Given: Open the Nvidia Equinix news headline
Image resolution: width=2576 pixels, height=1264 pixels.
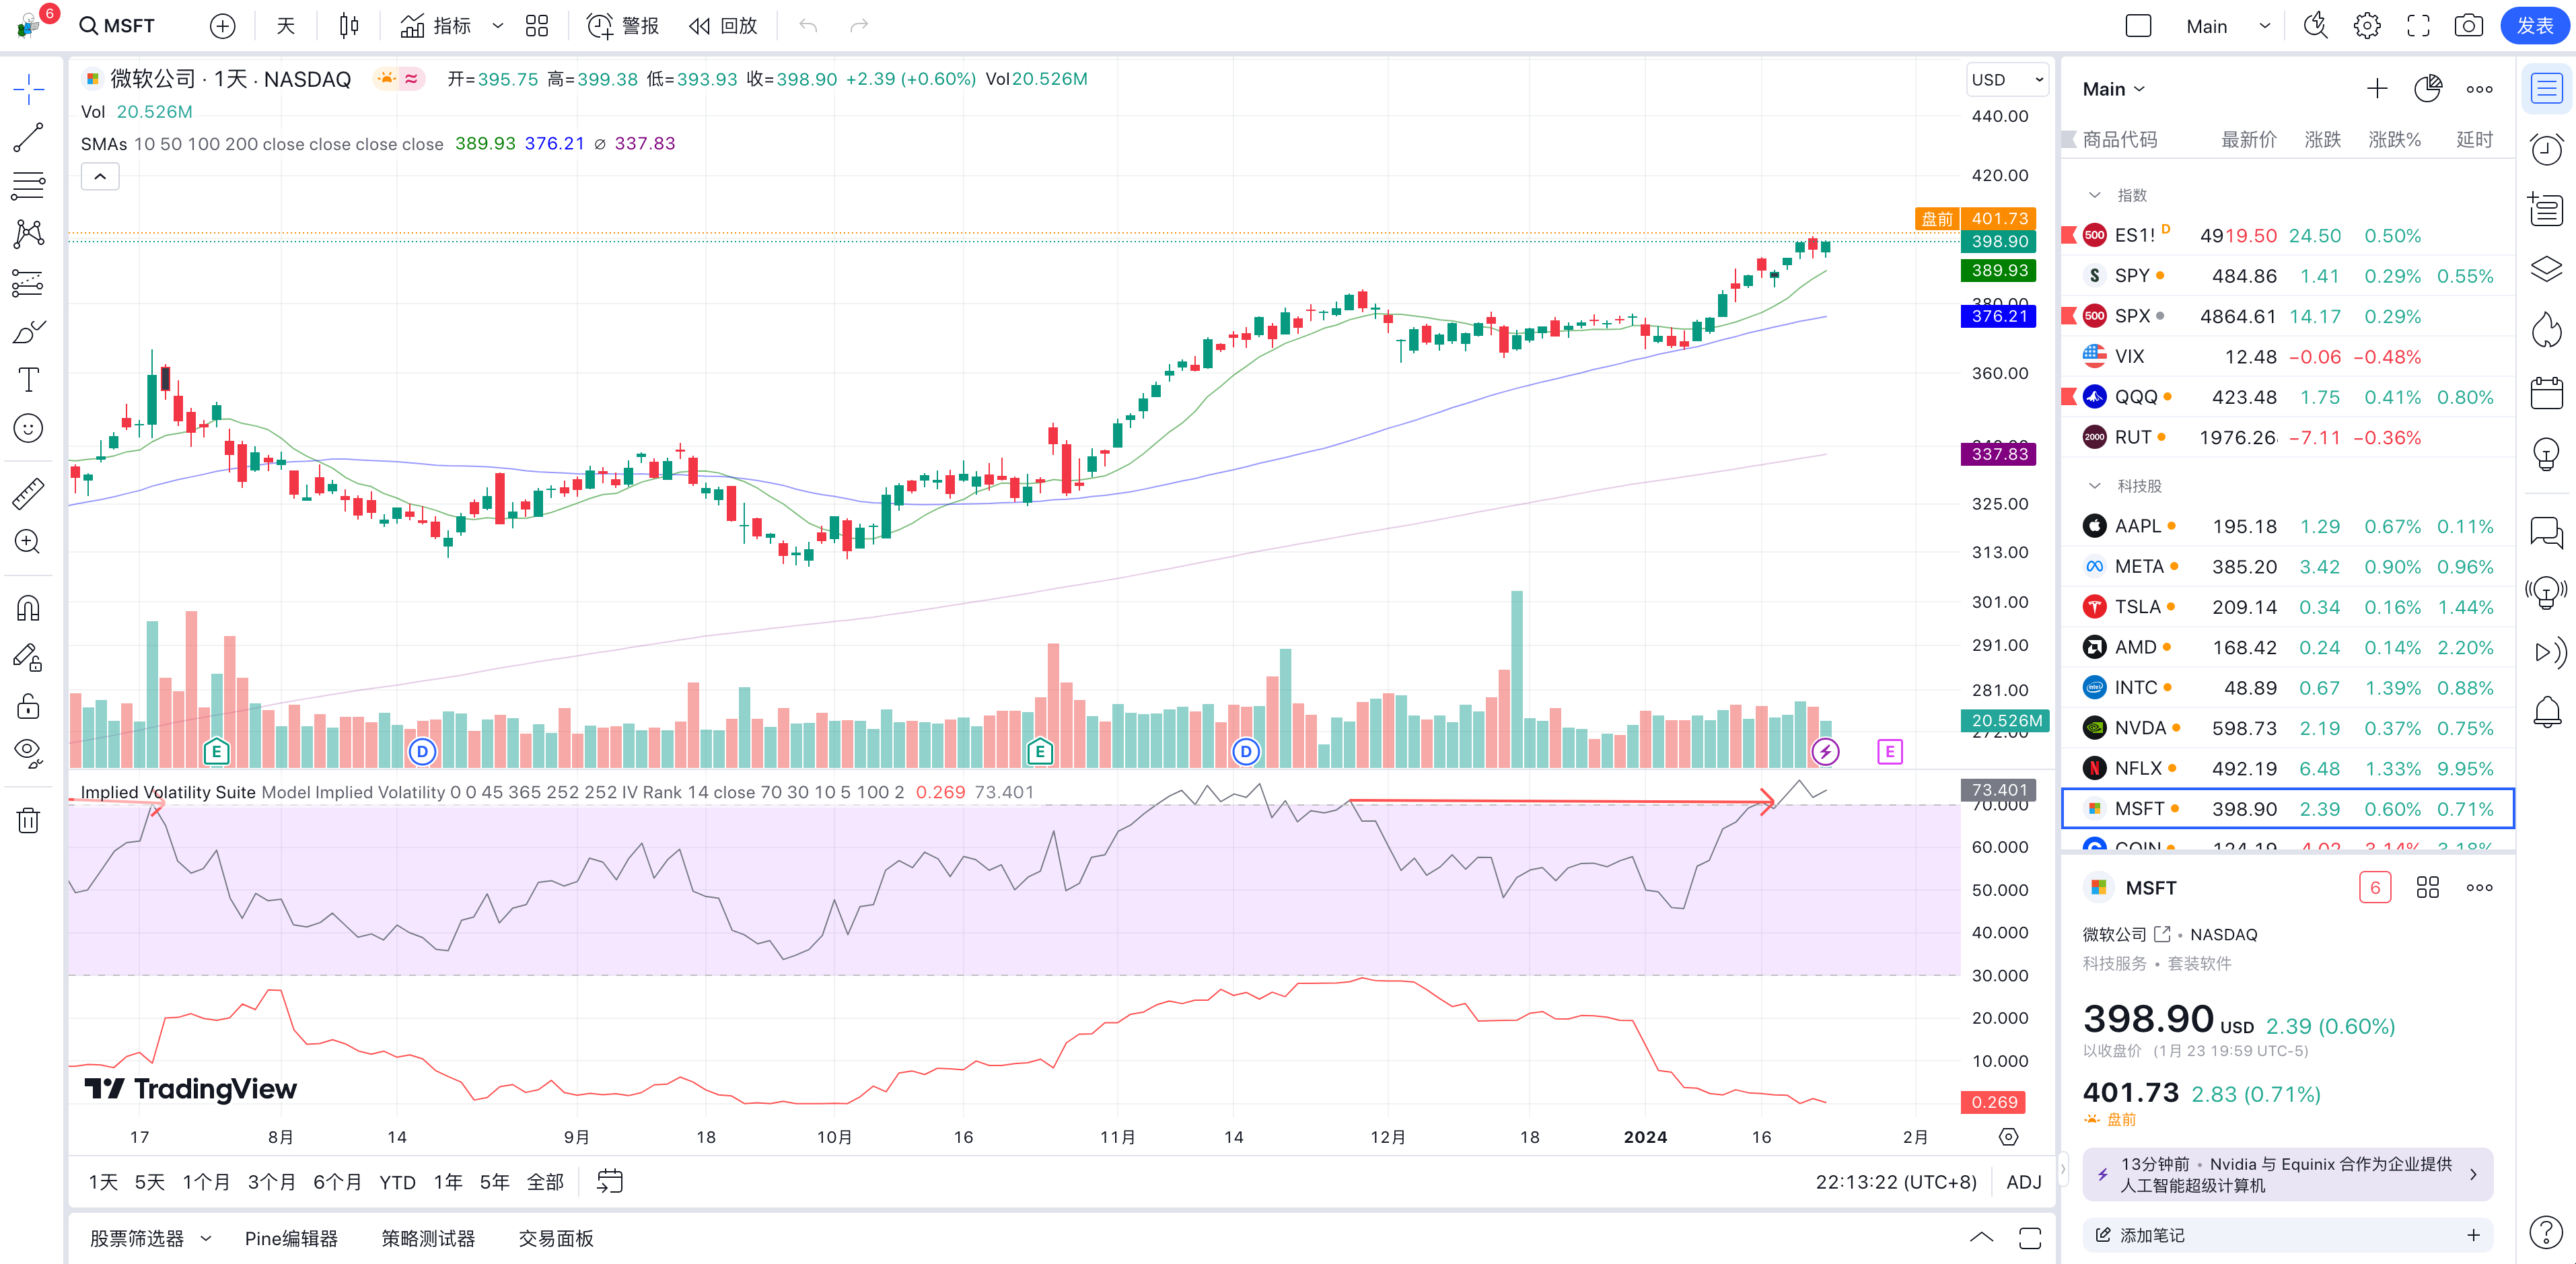Looking at the screenshot, I should (x=2287, y=1175).
